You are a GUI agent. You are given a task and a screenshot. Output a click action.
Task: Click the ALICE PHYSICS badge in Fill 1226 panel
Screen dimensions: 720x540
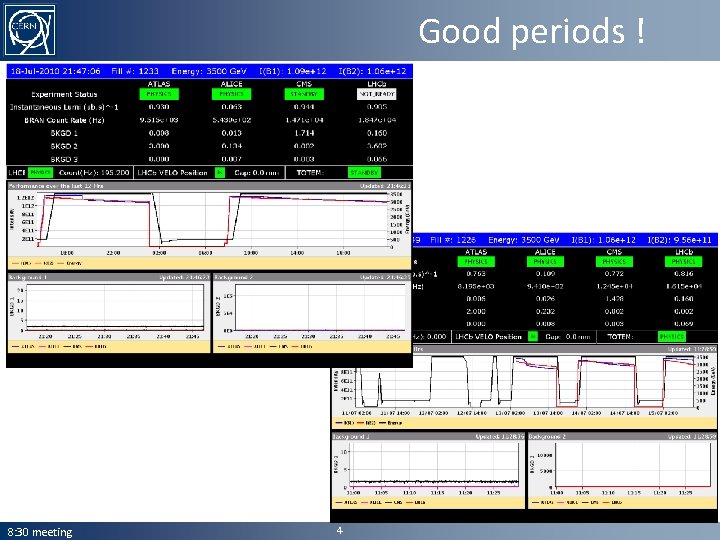coord(545,262)
